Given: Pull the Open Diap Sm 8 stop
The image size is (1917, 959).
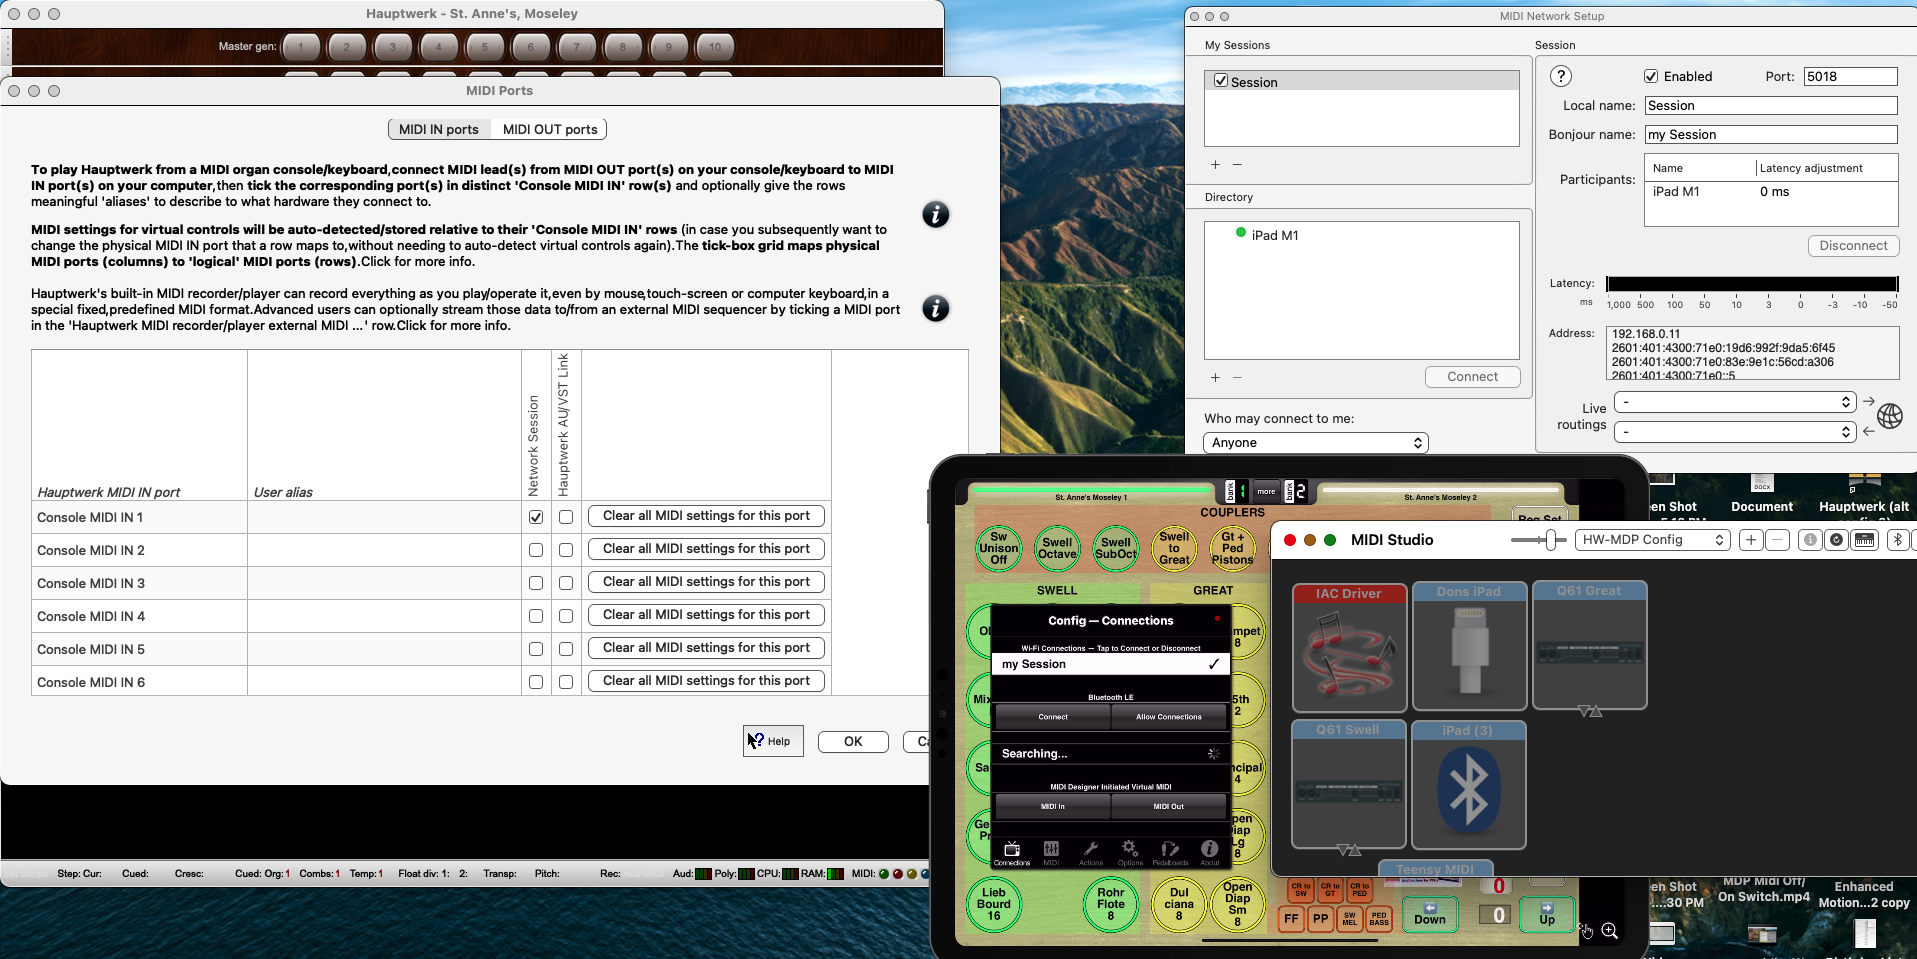Looking at the screenshot, I should [1237, 904].
